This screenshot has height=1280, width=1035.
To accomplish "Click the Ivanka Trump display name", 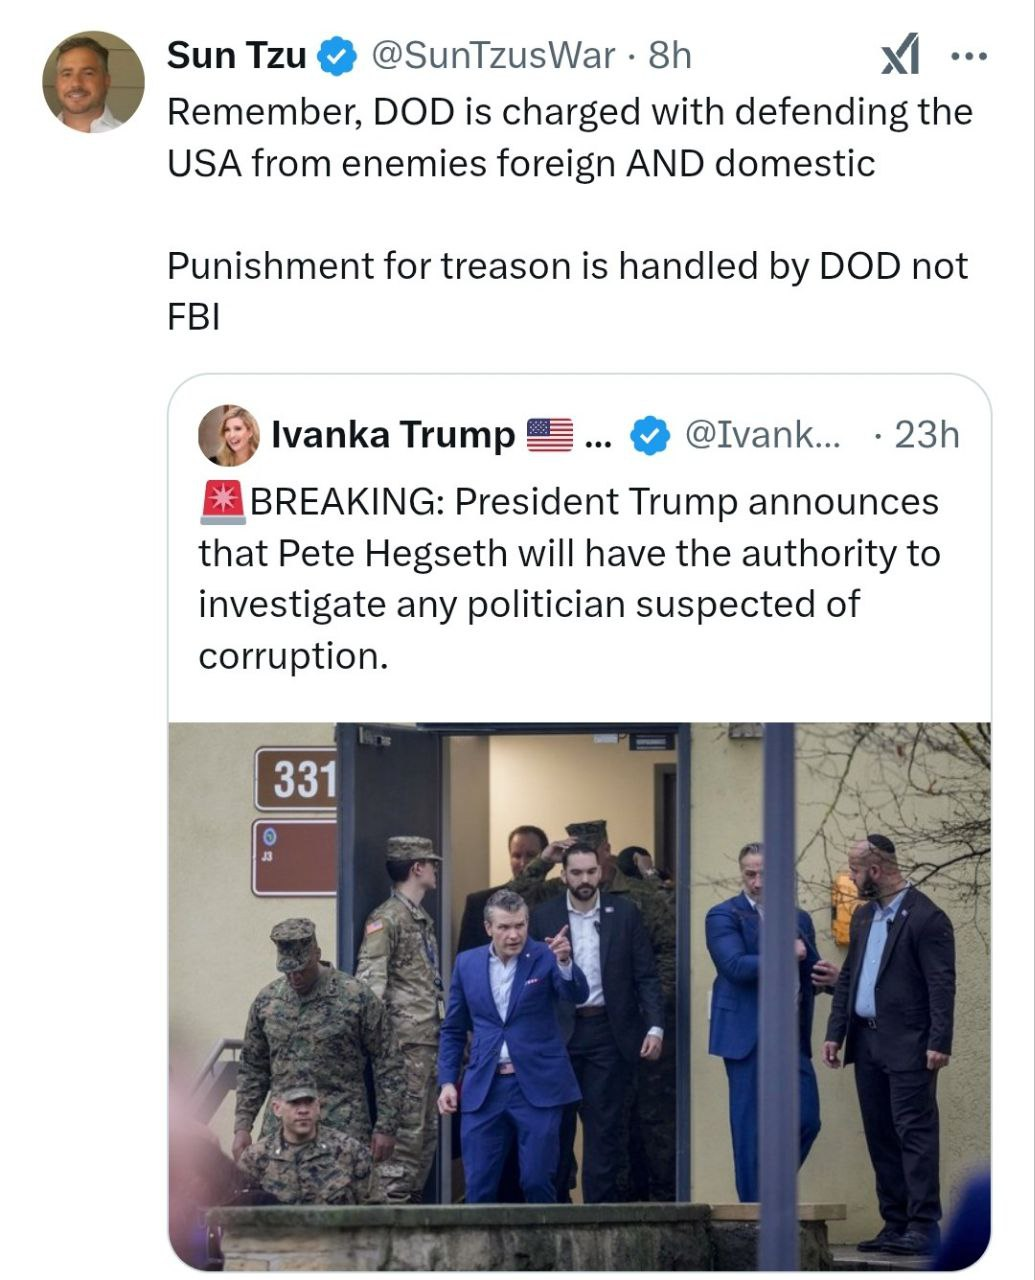I will [x=392, y=435].
